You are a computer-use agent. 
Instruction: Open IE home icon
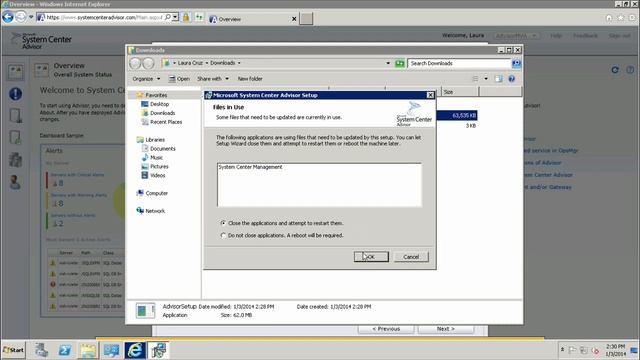tap(609, 18)
